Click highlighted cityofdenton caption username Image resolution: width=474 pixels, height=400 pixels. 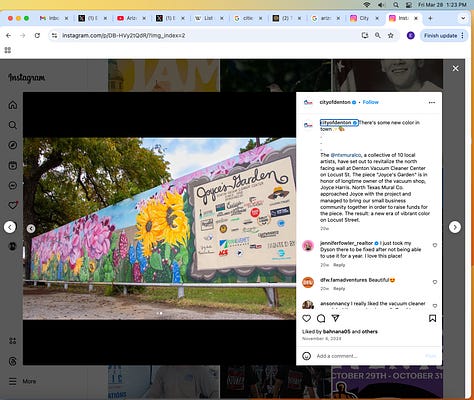[339, 123]
